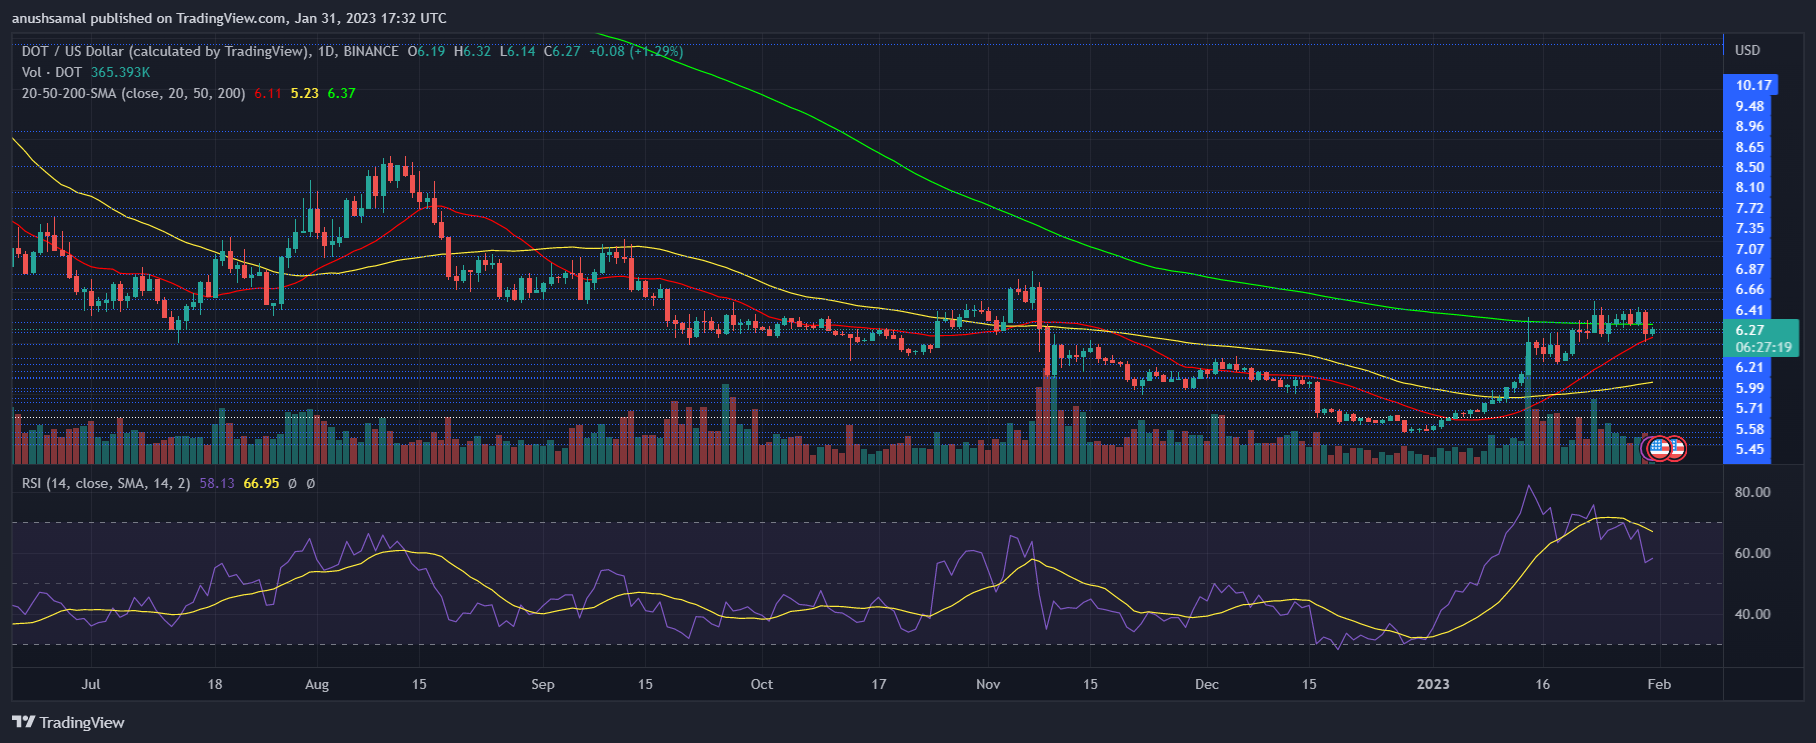The image size is (1816, 743).
Task: Click the yellow 5.23 SMA value
Action: pyautogui.click(x=304, y=93)
